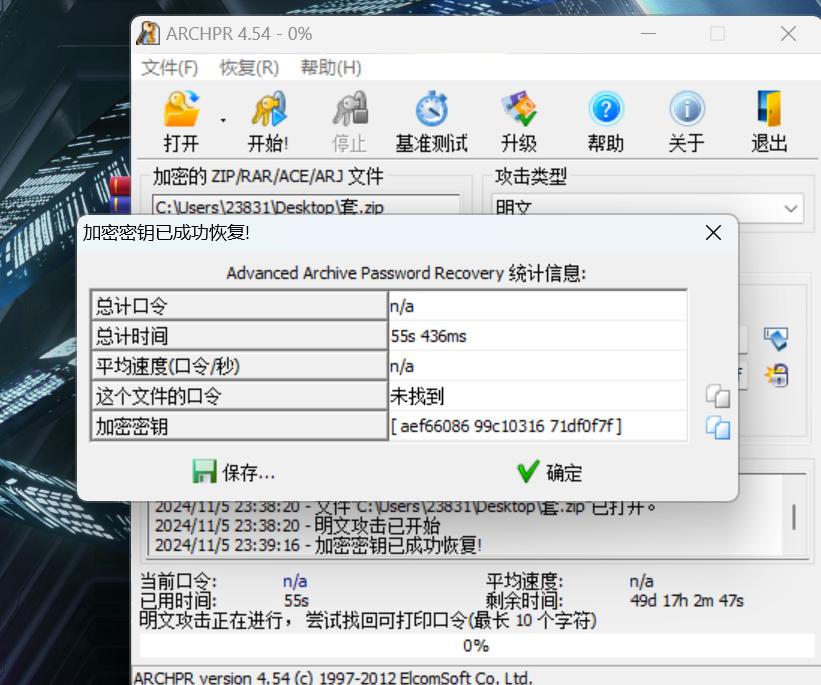Open the 文件(F) menu
Image resolution: width=821 pixels, height=685 pixels.
coord(170,68)
